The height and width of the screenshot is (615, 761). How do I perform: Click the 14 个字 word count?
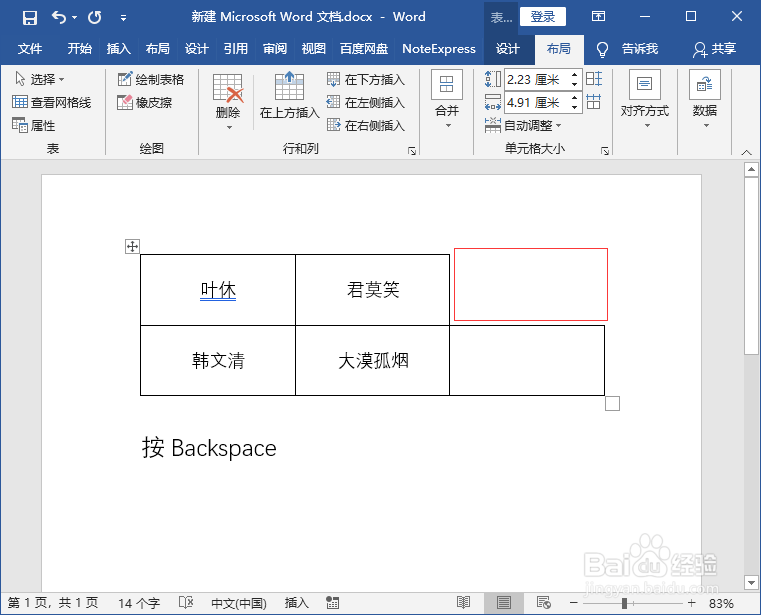pos(139,603)
